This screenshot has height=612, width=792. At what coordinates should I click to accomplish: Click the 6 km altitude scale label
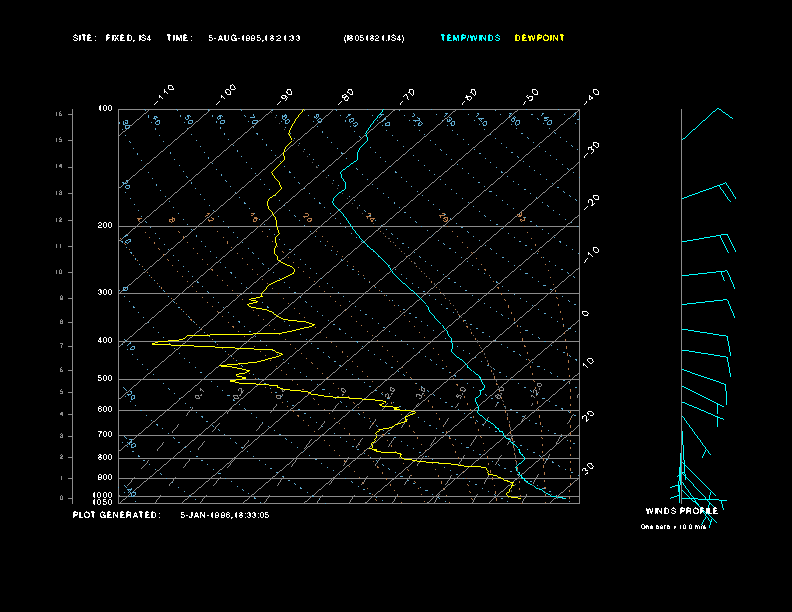click(x=62, y=370)
